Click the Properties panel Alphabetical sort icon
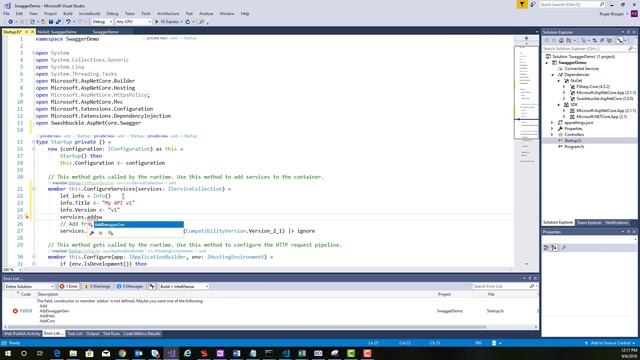This screenshot has height=360, width=640. coord(554,248)
